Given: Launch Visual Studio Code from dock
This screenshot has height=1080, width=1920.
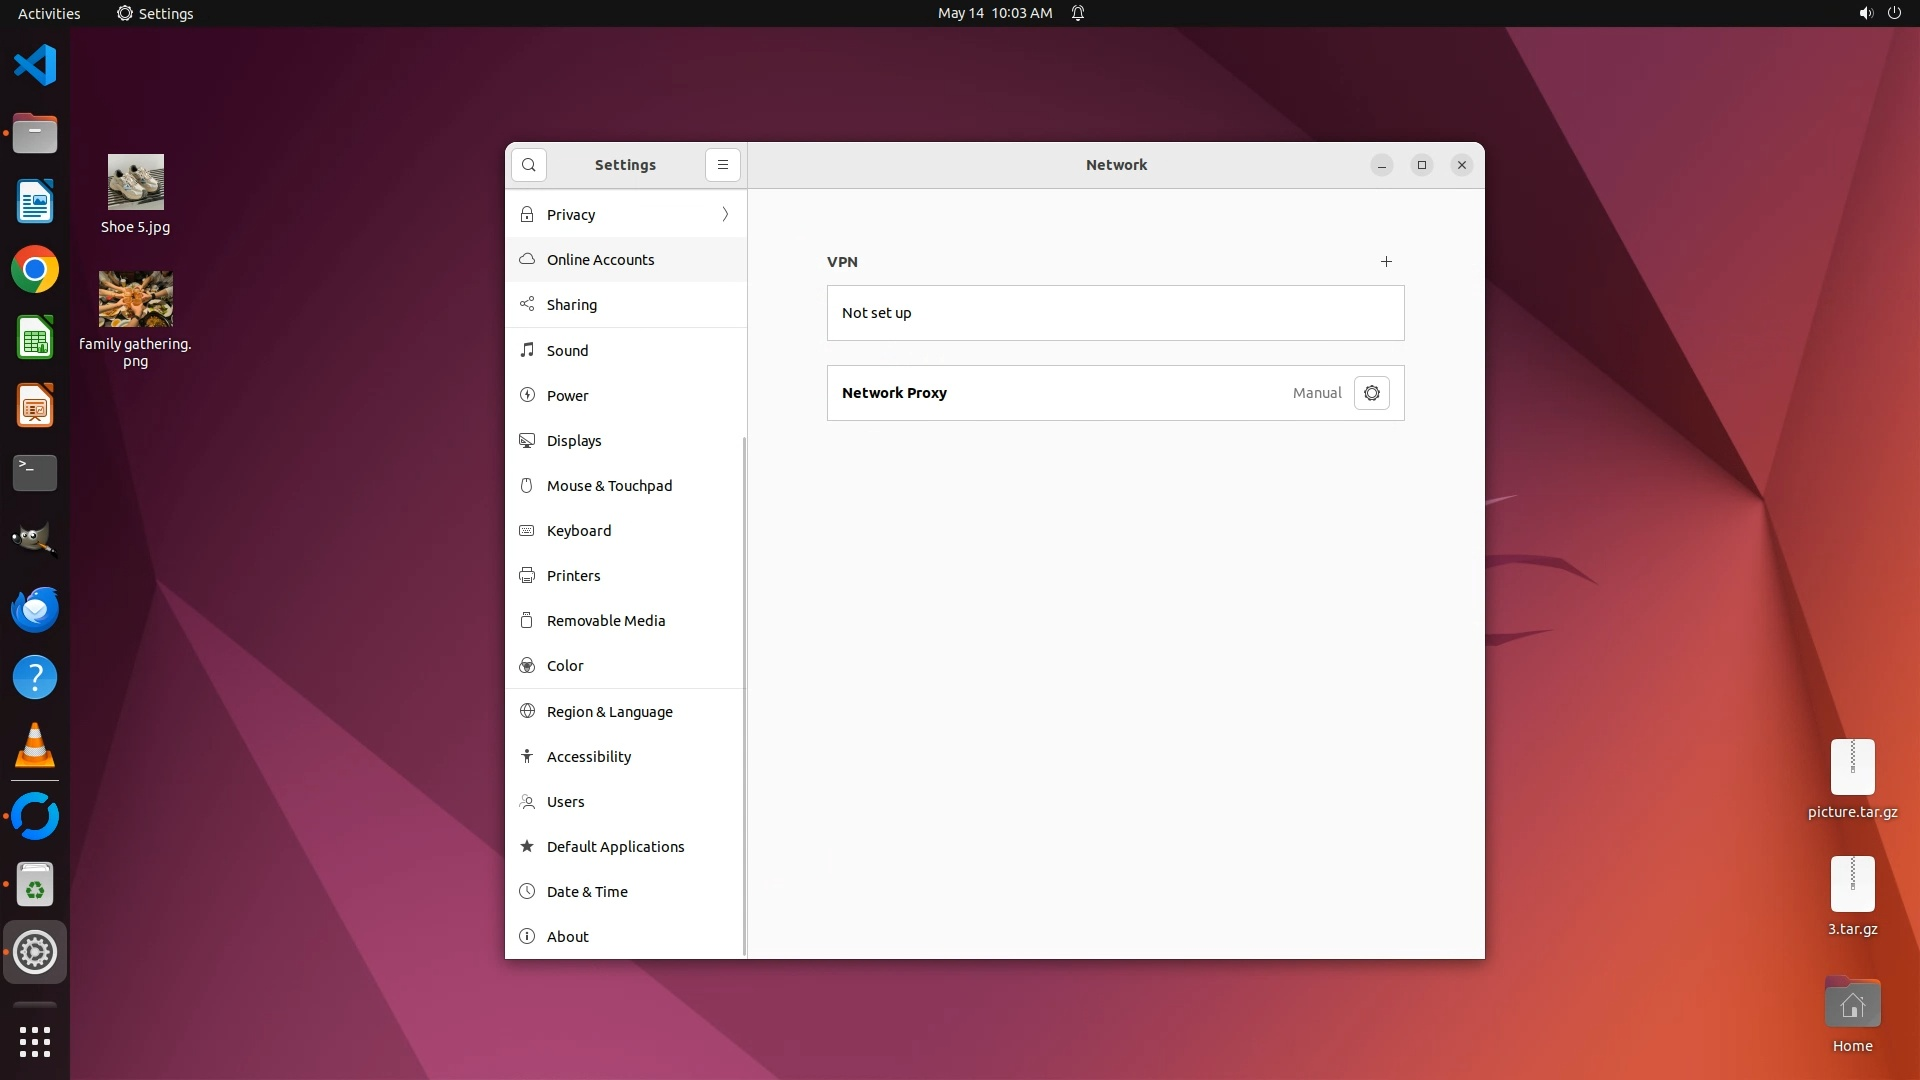Looking at the screenshot, I should pyautogui.click(x=35, y=66).
